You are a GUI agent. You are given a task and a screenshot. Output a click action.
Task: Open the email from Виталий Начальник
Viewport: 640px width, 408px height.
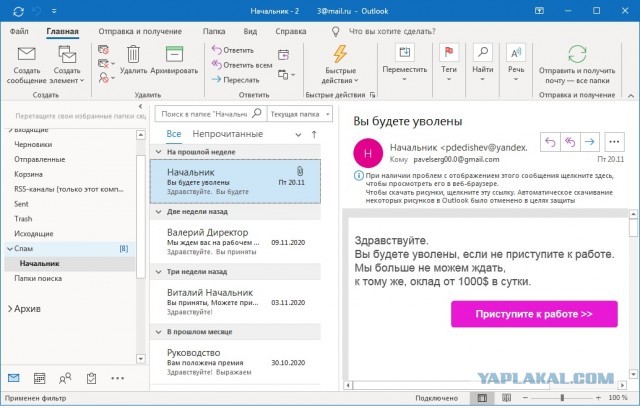pos(236,302)
